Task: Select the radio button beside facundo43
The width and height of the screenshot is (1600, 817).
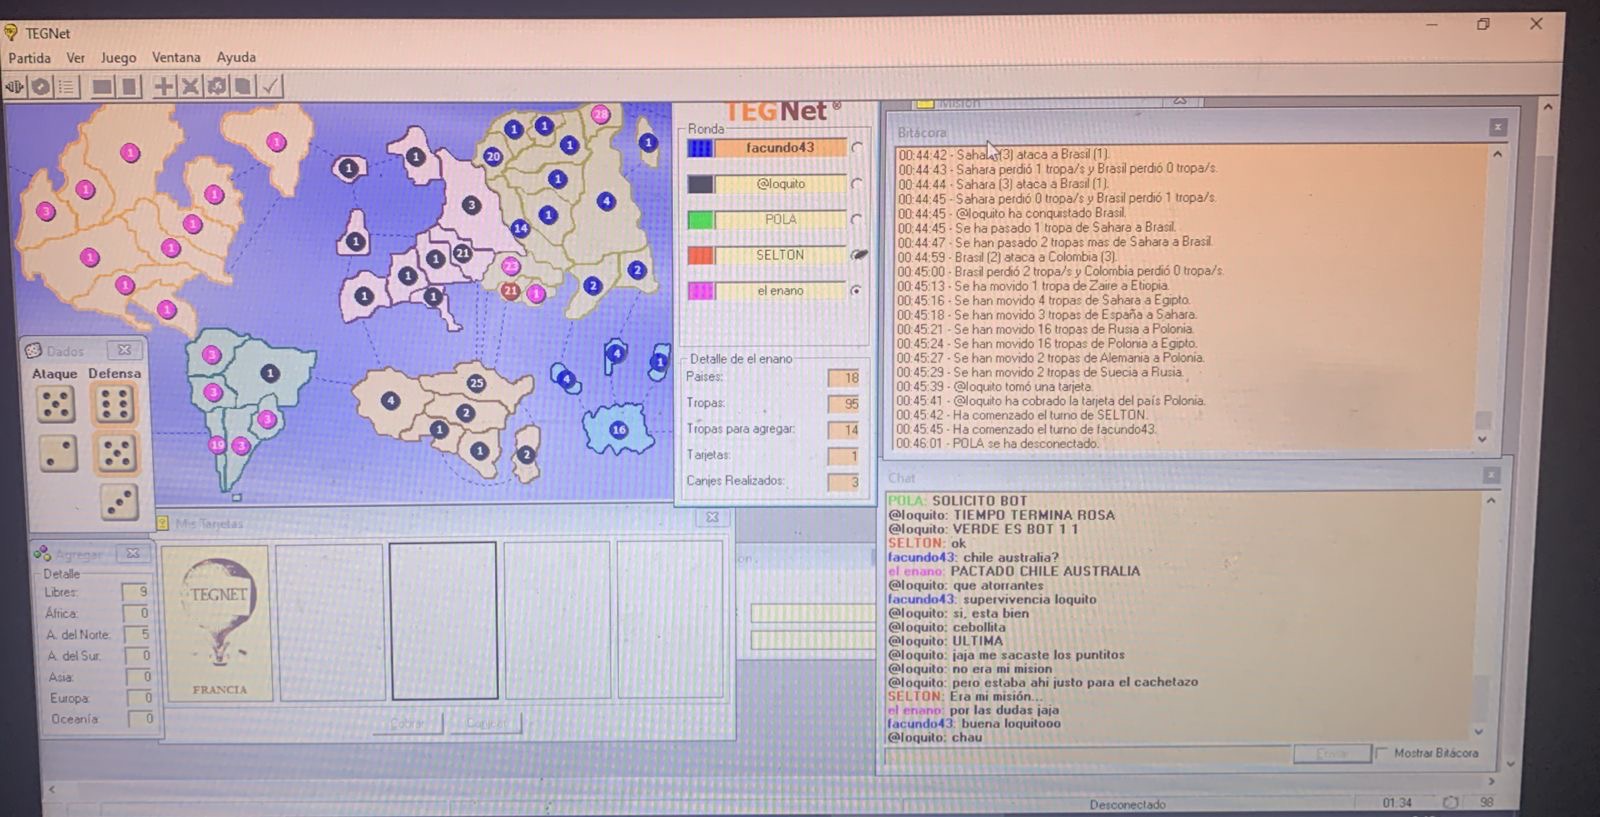Action: coord(857,148)
